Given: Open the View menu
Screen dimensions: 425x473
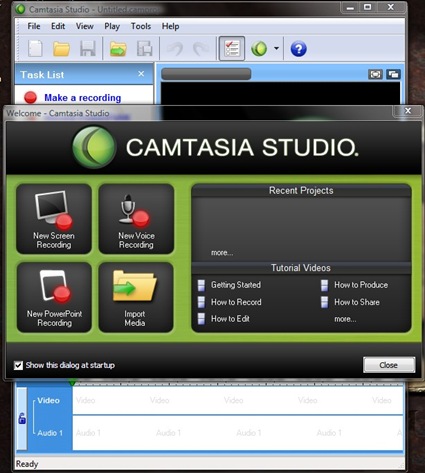Looking at the screenshot, I should pyautogui.click(x=85, y=26).
